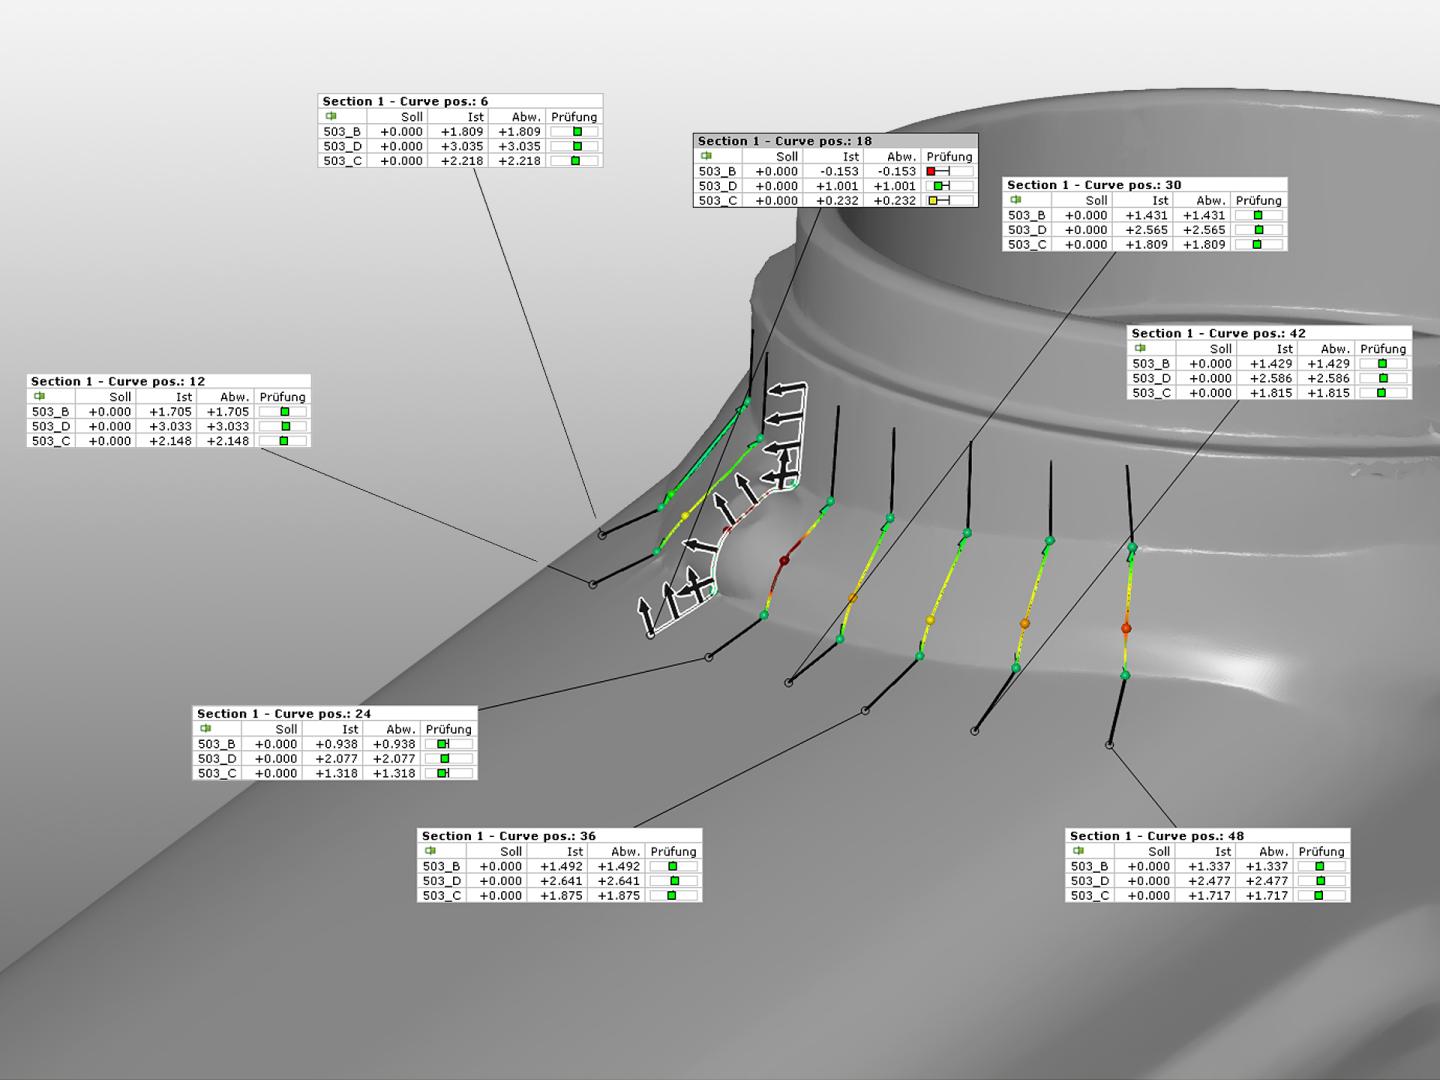Select the dark red deviation point on the 3D model
This screenshot has height=1080, width=1440.
(x=785, y=560)
